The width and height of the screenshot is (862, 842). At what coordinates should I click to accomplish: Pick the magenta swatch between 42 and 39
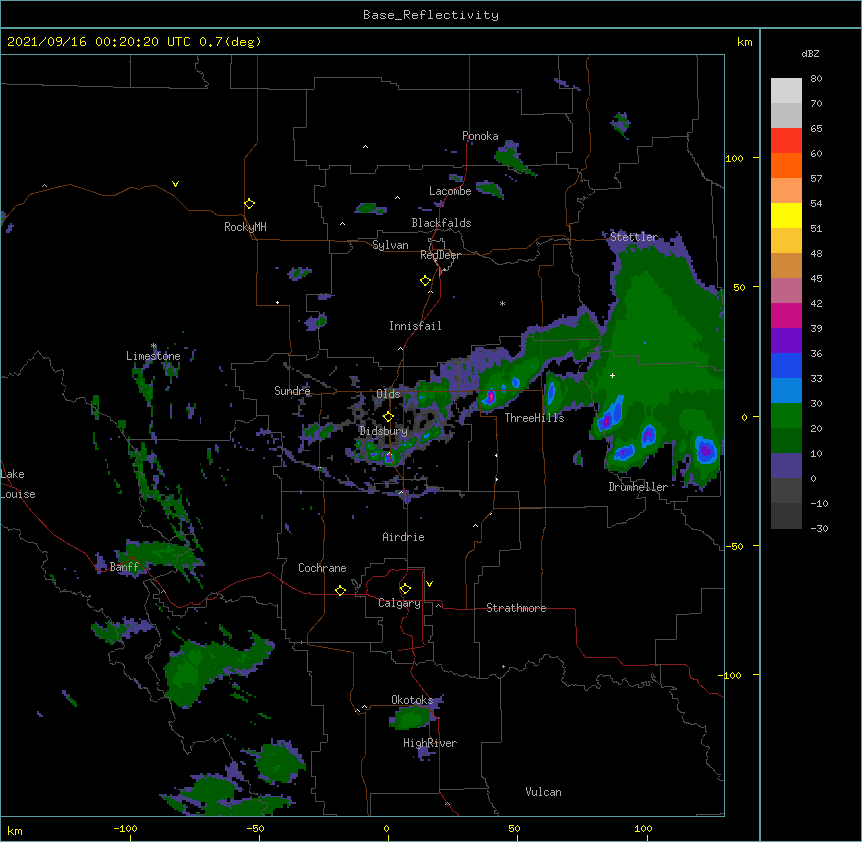pos(786,315)
